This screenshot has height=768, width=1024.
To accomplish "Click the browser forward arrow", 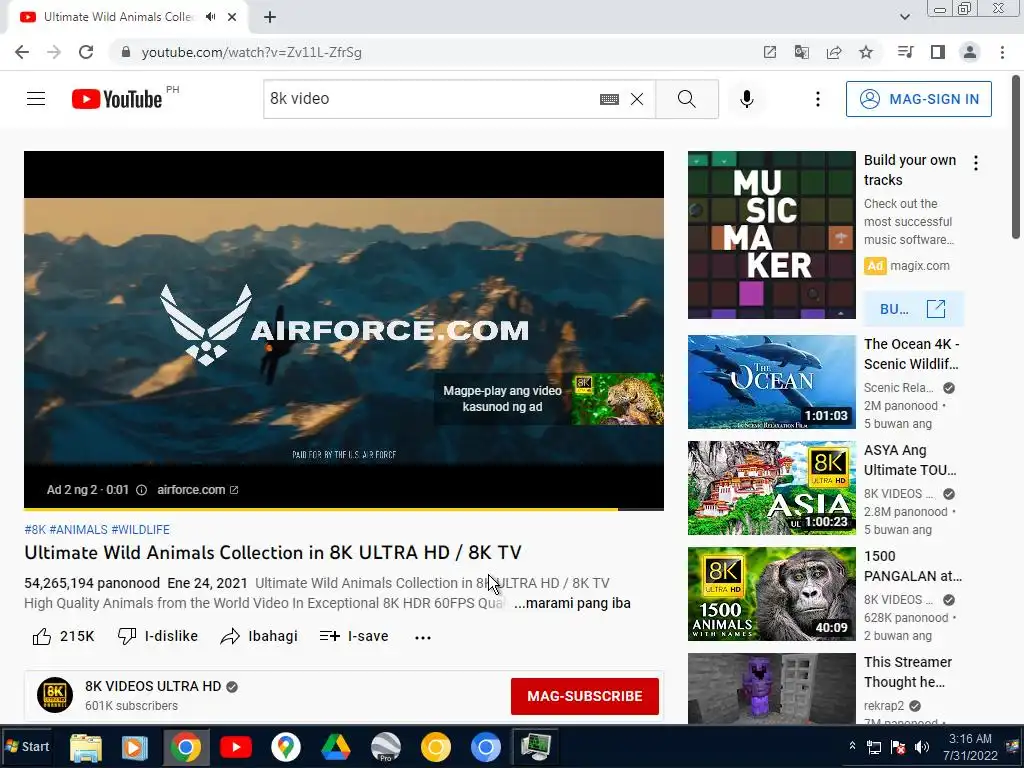I will tap(54, 52).
